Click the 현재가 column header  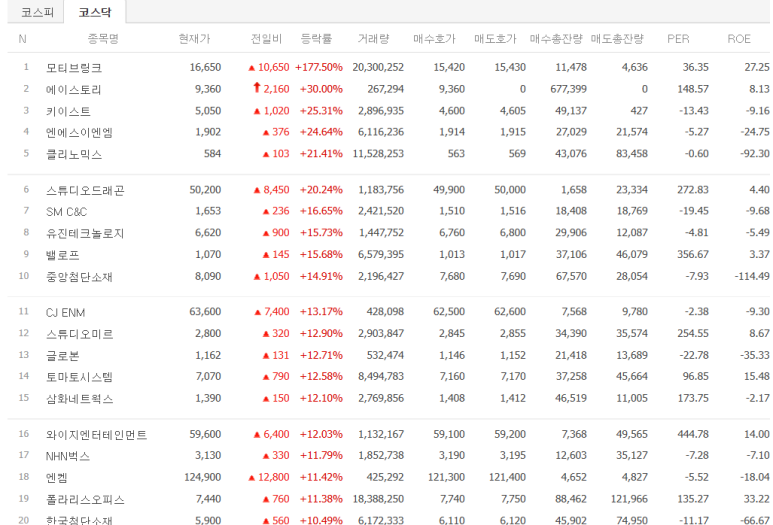click(194, 38)
